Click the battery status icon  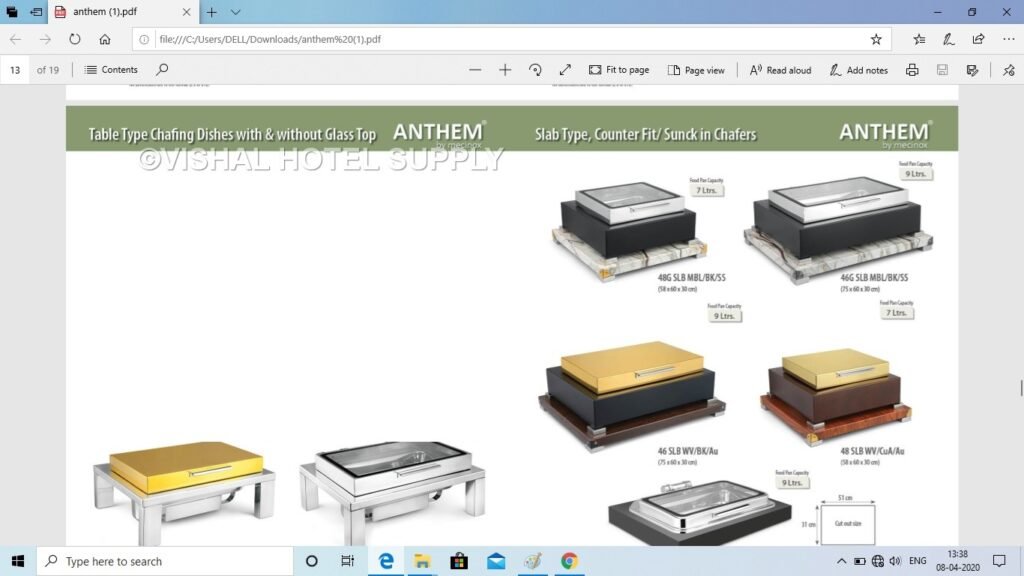859,561
